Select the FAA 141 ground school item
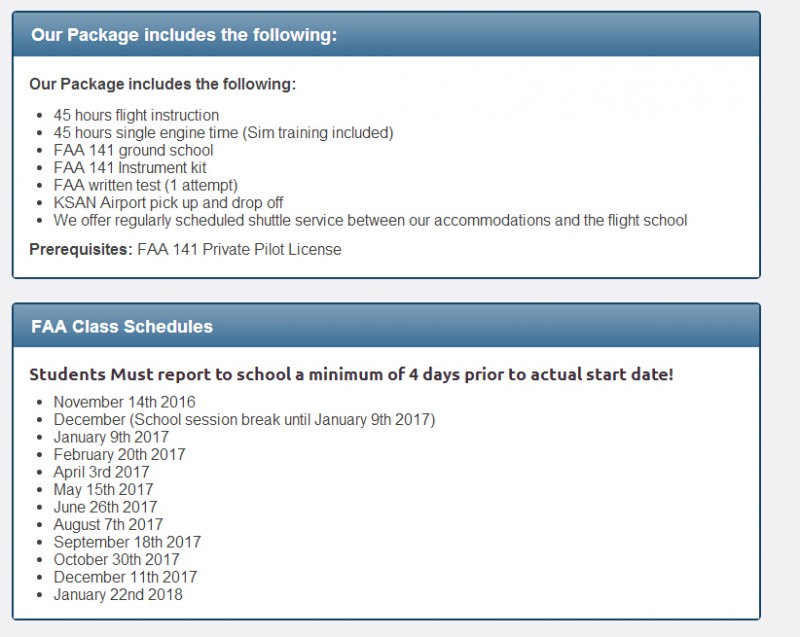This screenshot has height=637, width=800. click(133, 150)
